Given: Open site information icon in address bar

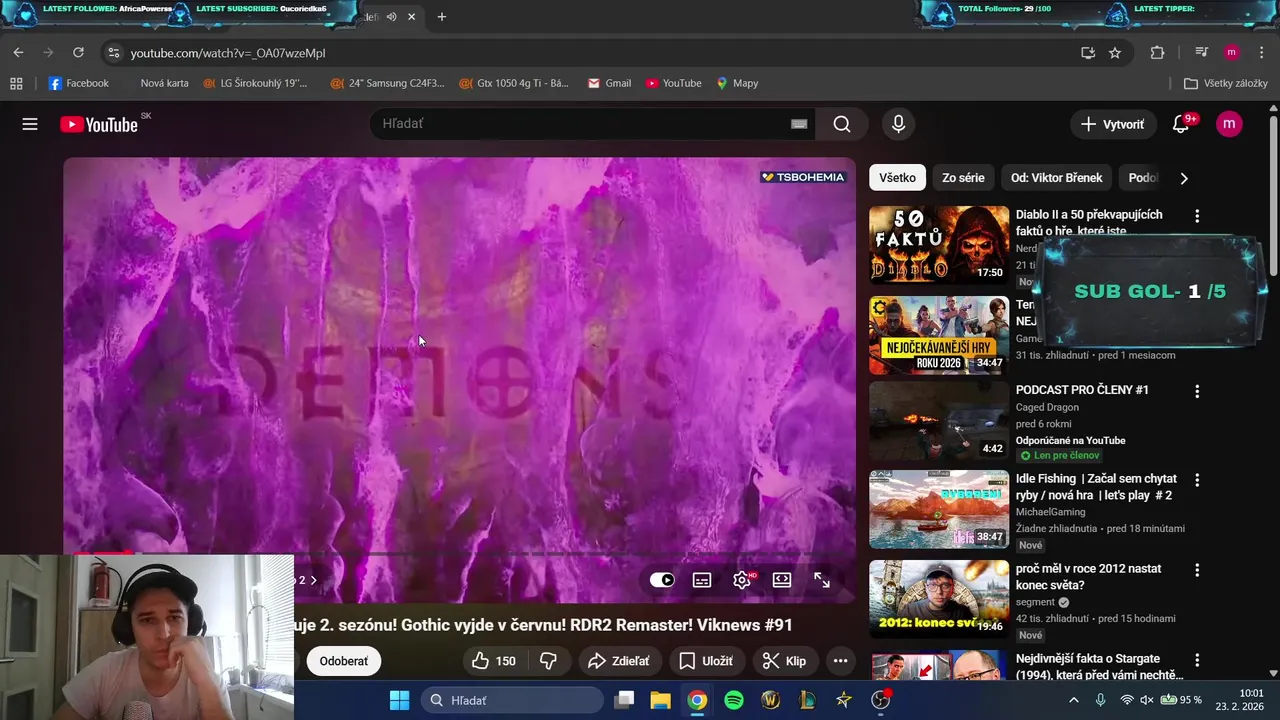Looking at the screenshot, I should coord(113,53).
